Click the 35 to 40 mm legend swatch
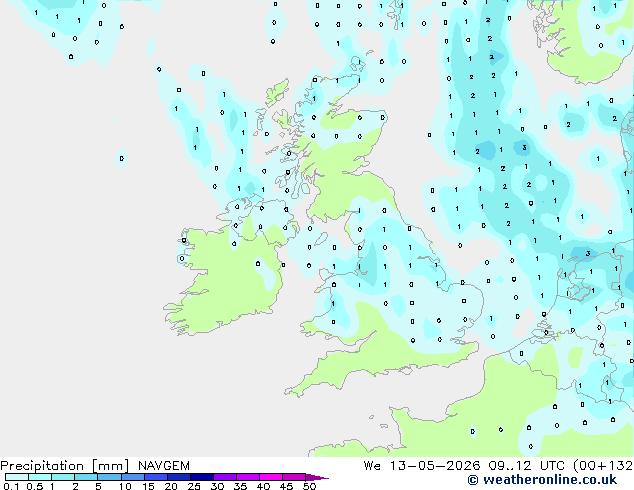 (247, 477)
